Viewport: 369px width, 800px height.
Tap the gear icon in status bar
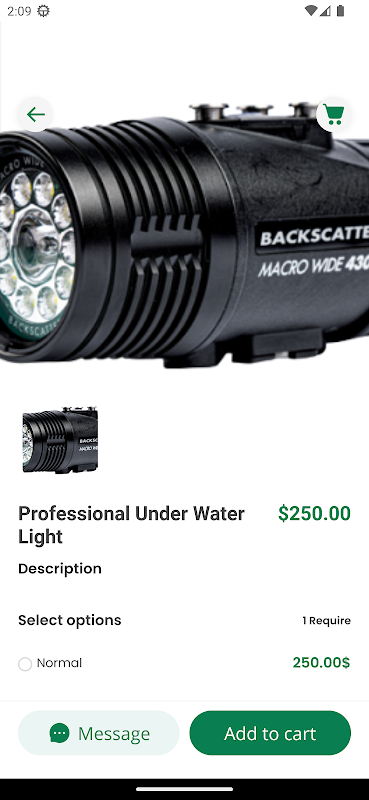coord(43,11)
